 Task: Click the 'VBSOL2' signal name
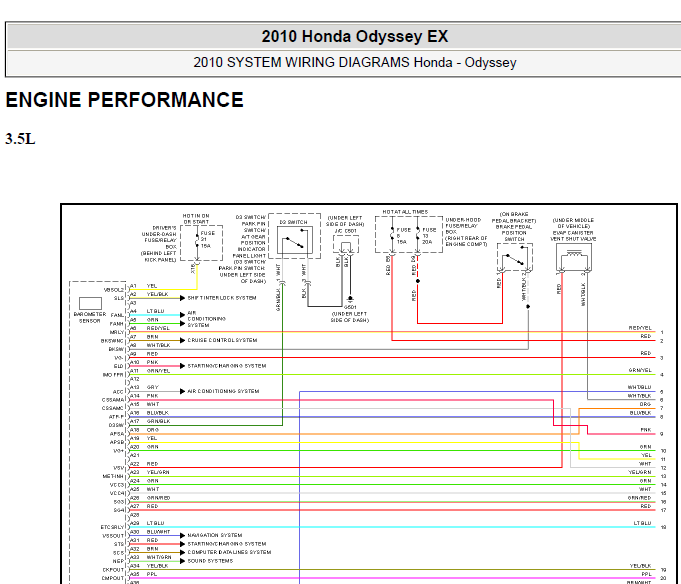pyautogui.click(x=114, y=290)
